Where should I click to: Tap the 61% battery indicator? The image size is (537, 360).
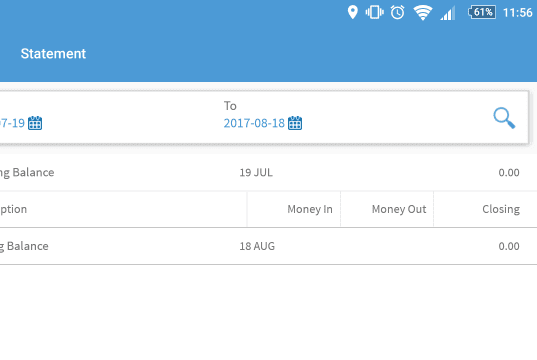point(482,12)
